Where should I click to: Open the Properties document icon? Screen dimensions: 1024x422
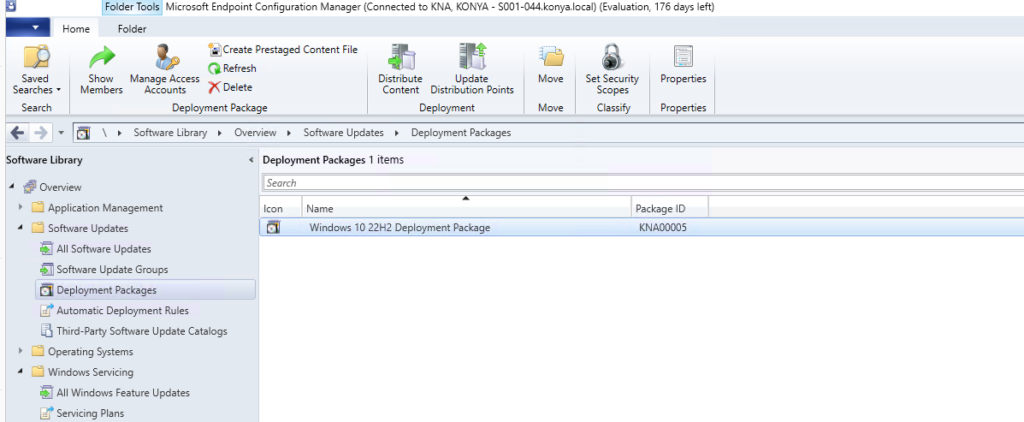683,57
